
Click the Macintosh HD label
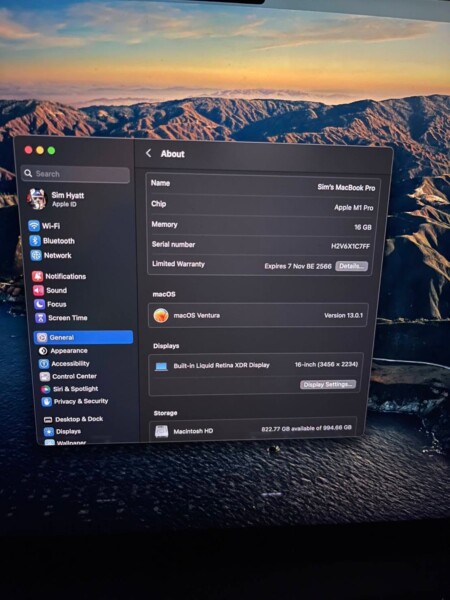pyautogui.click(x=193, y=431)
